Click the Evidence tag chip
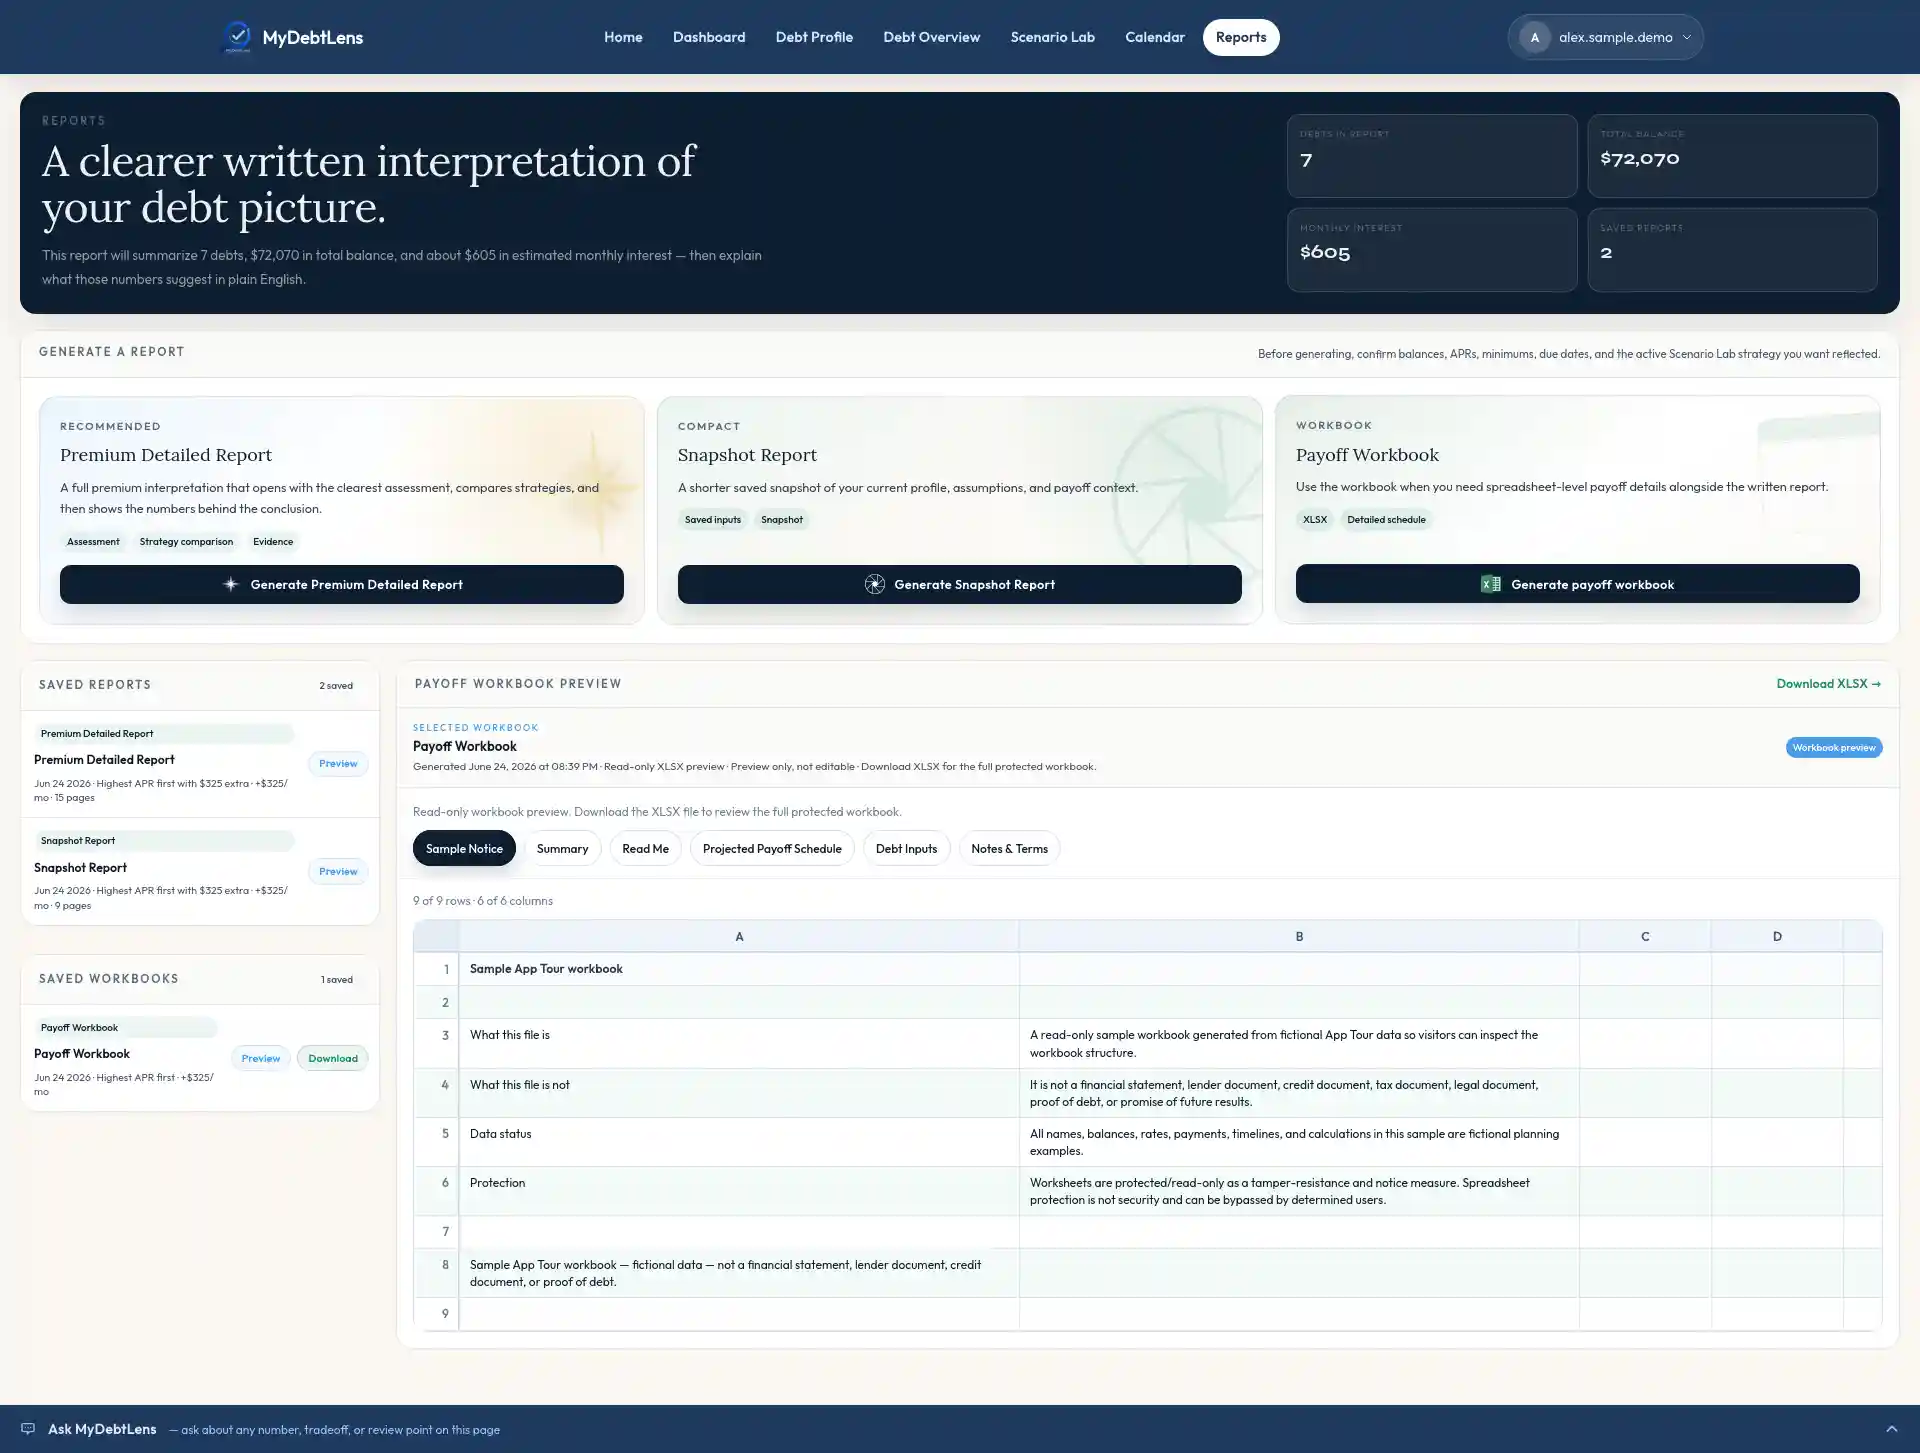This screenshot has height=1453, width=1920. point(273,542)
